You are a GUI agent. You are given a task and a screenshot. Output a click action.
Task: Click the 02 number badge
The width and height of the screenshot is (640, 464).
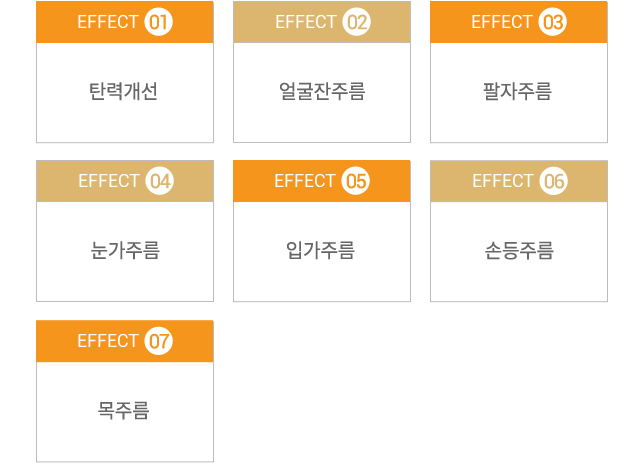[356, 22]
